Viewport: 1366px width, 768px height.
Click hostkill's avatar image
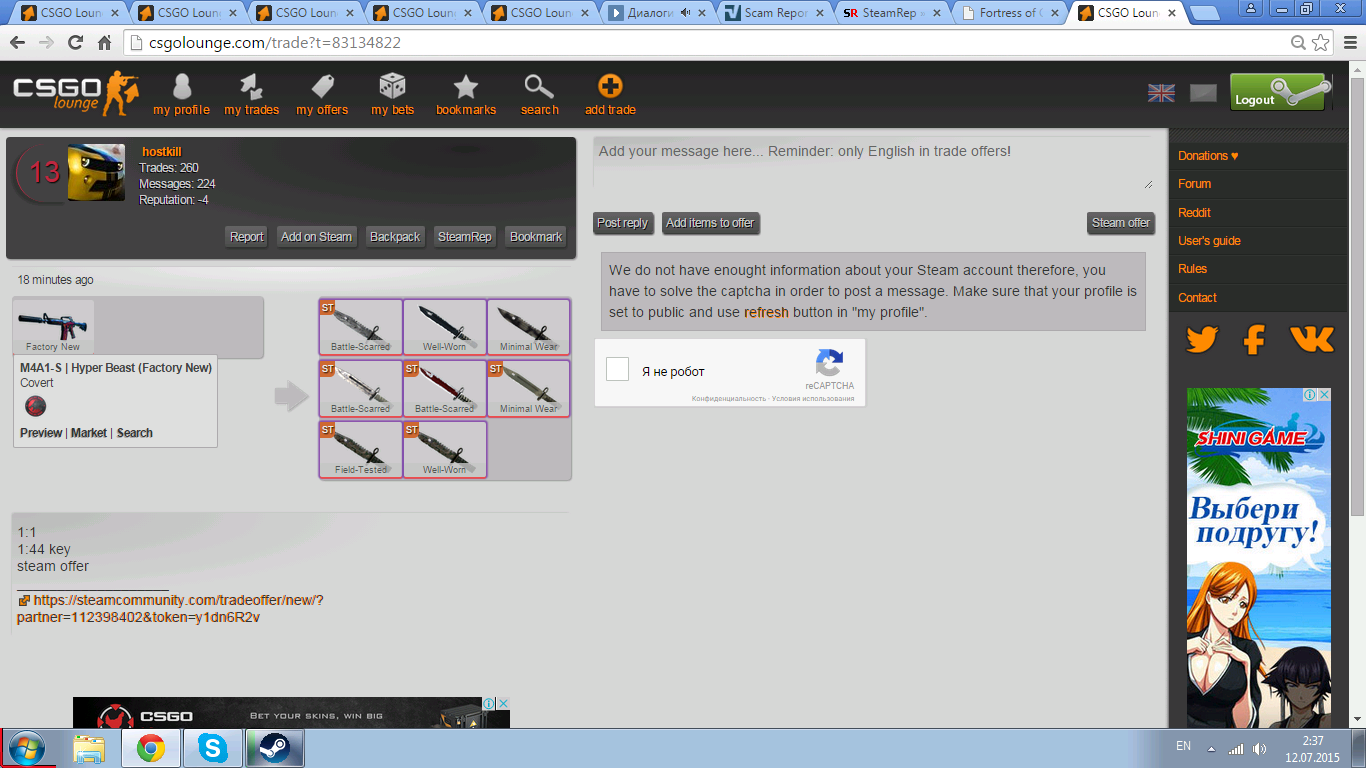[x=97, y=173]
